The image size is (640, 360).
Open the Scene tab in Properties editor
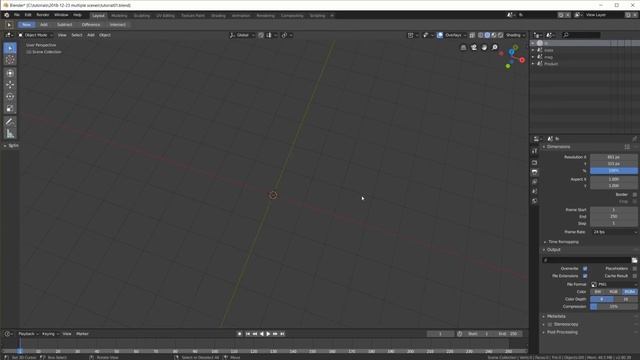pyautogui.click(x=535, y=191)
